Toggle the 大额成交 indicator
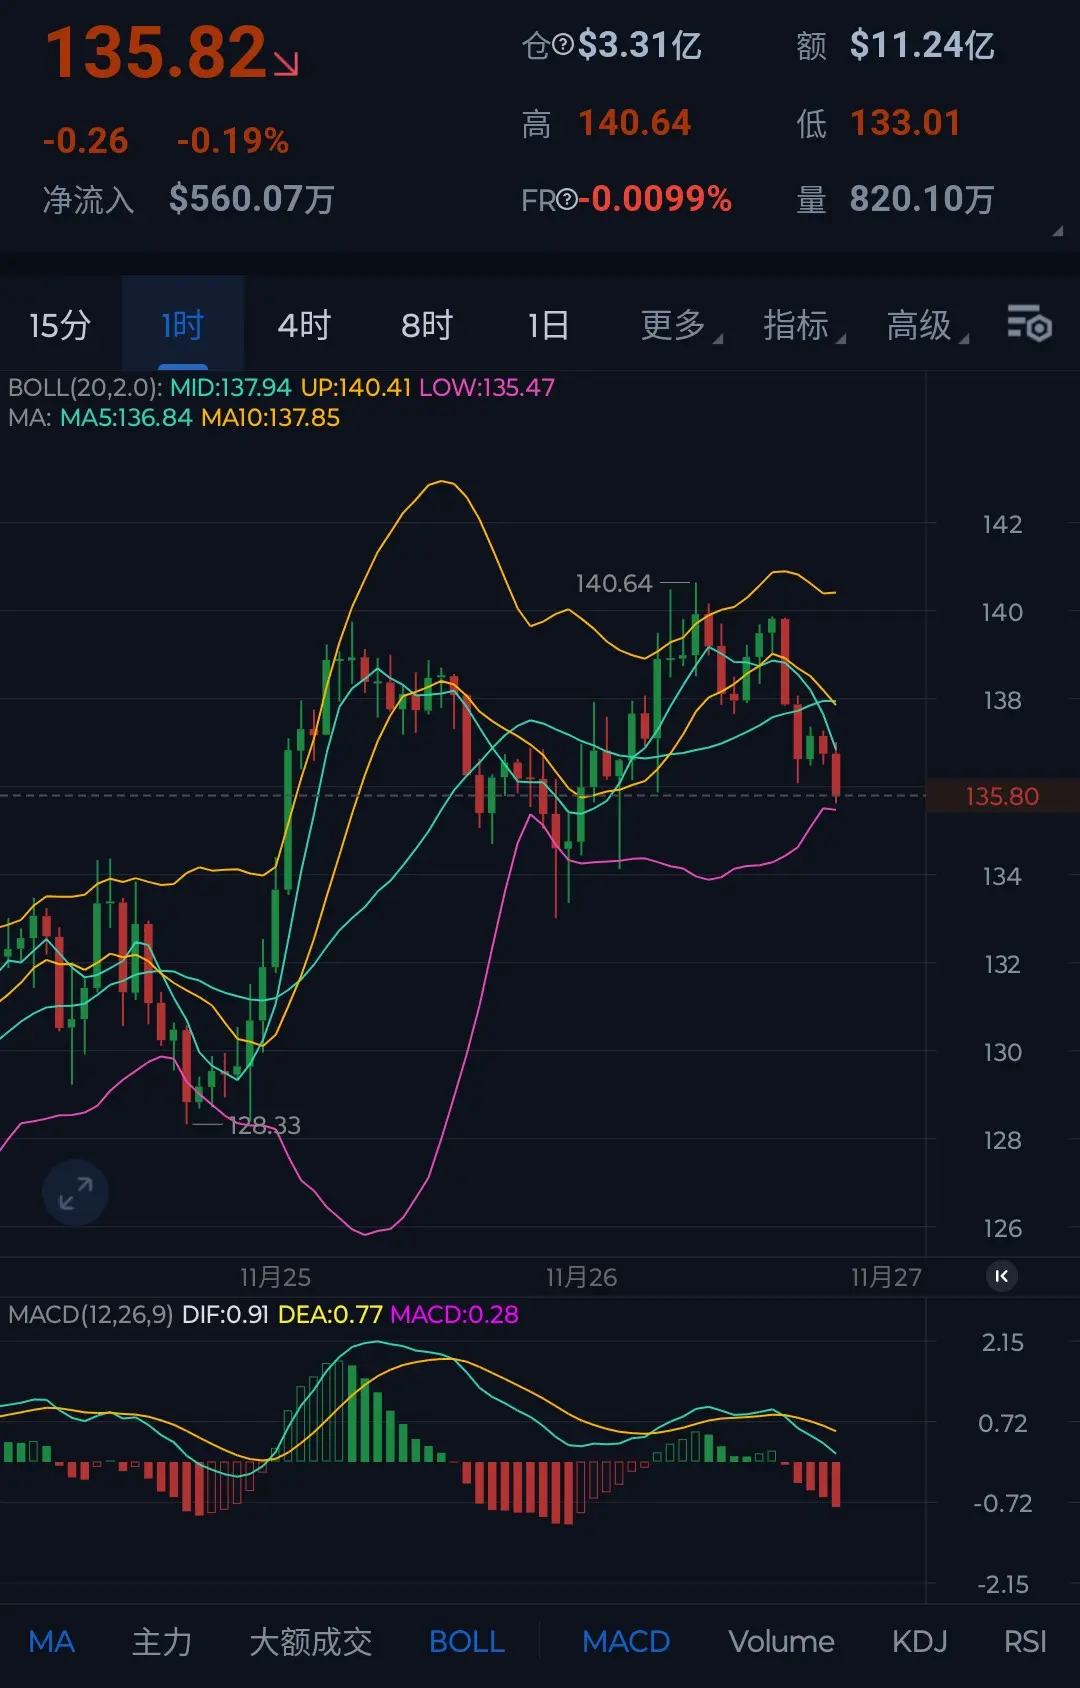The image size is (1080, 1688). tap(310, 1641)
